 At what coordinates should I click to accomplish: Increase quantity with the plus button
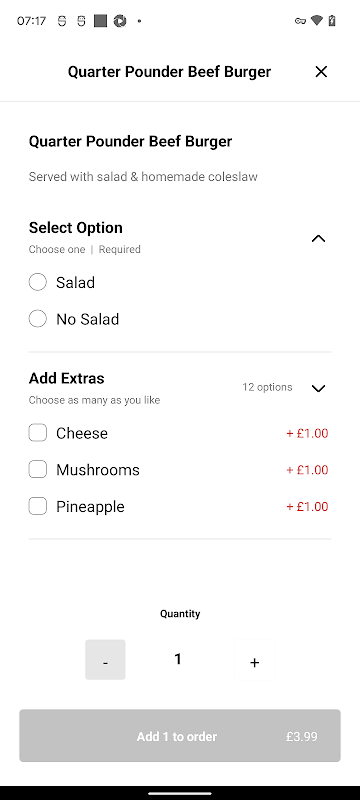[x=254, y=660]
